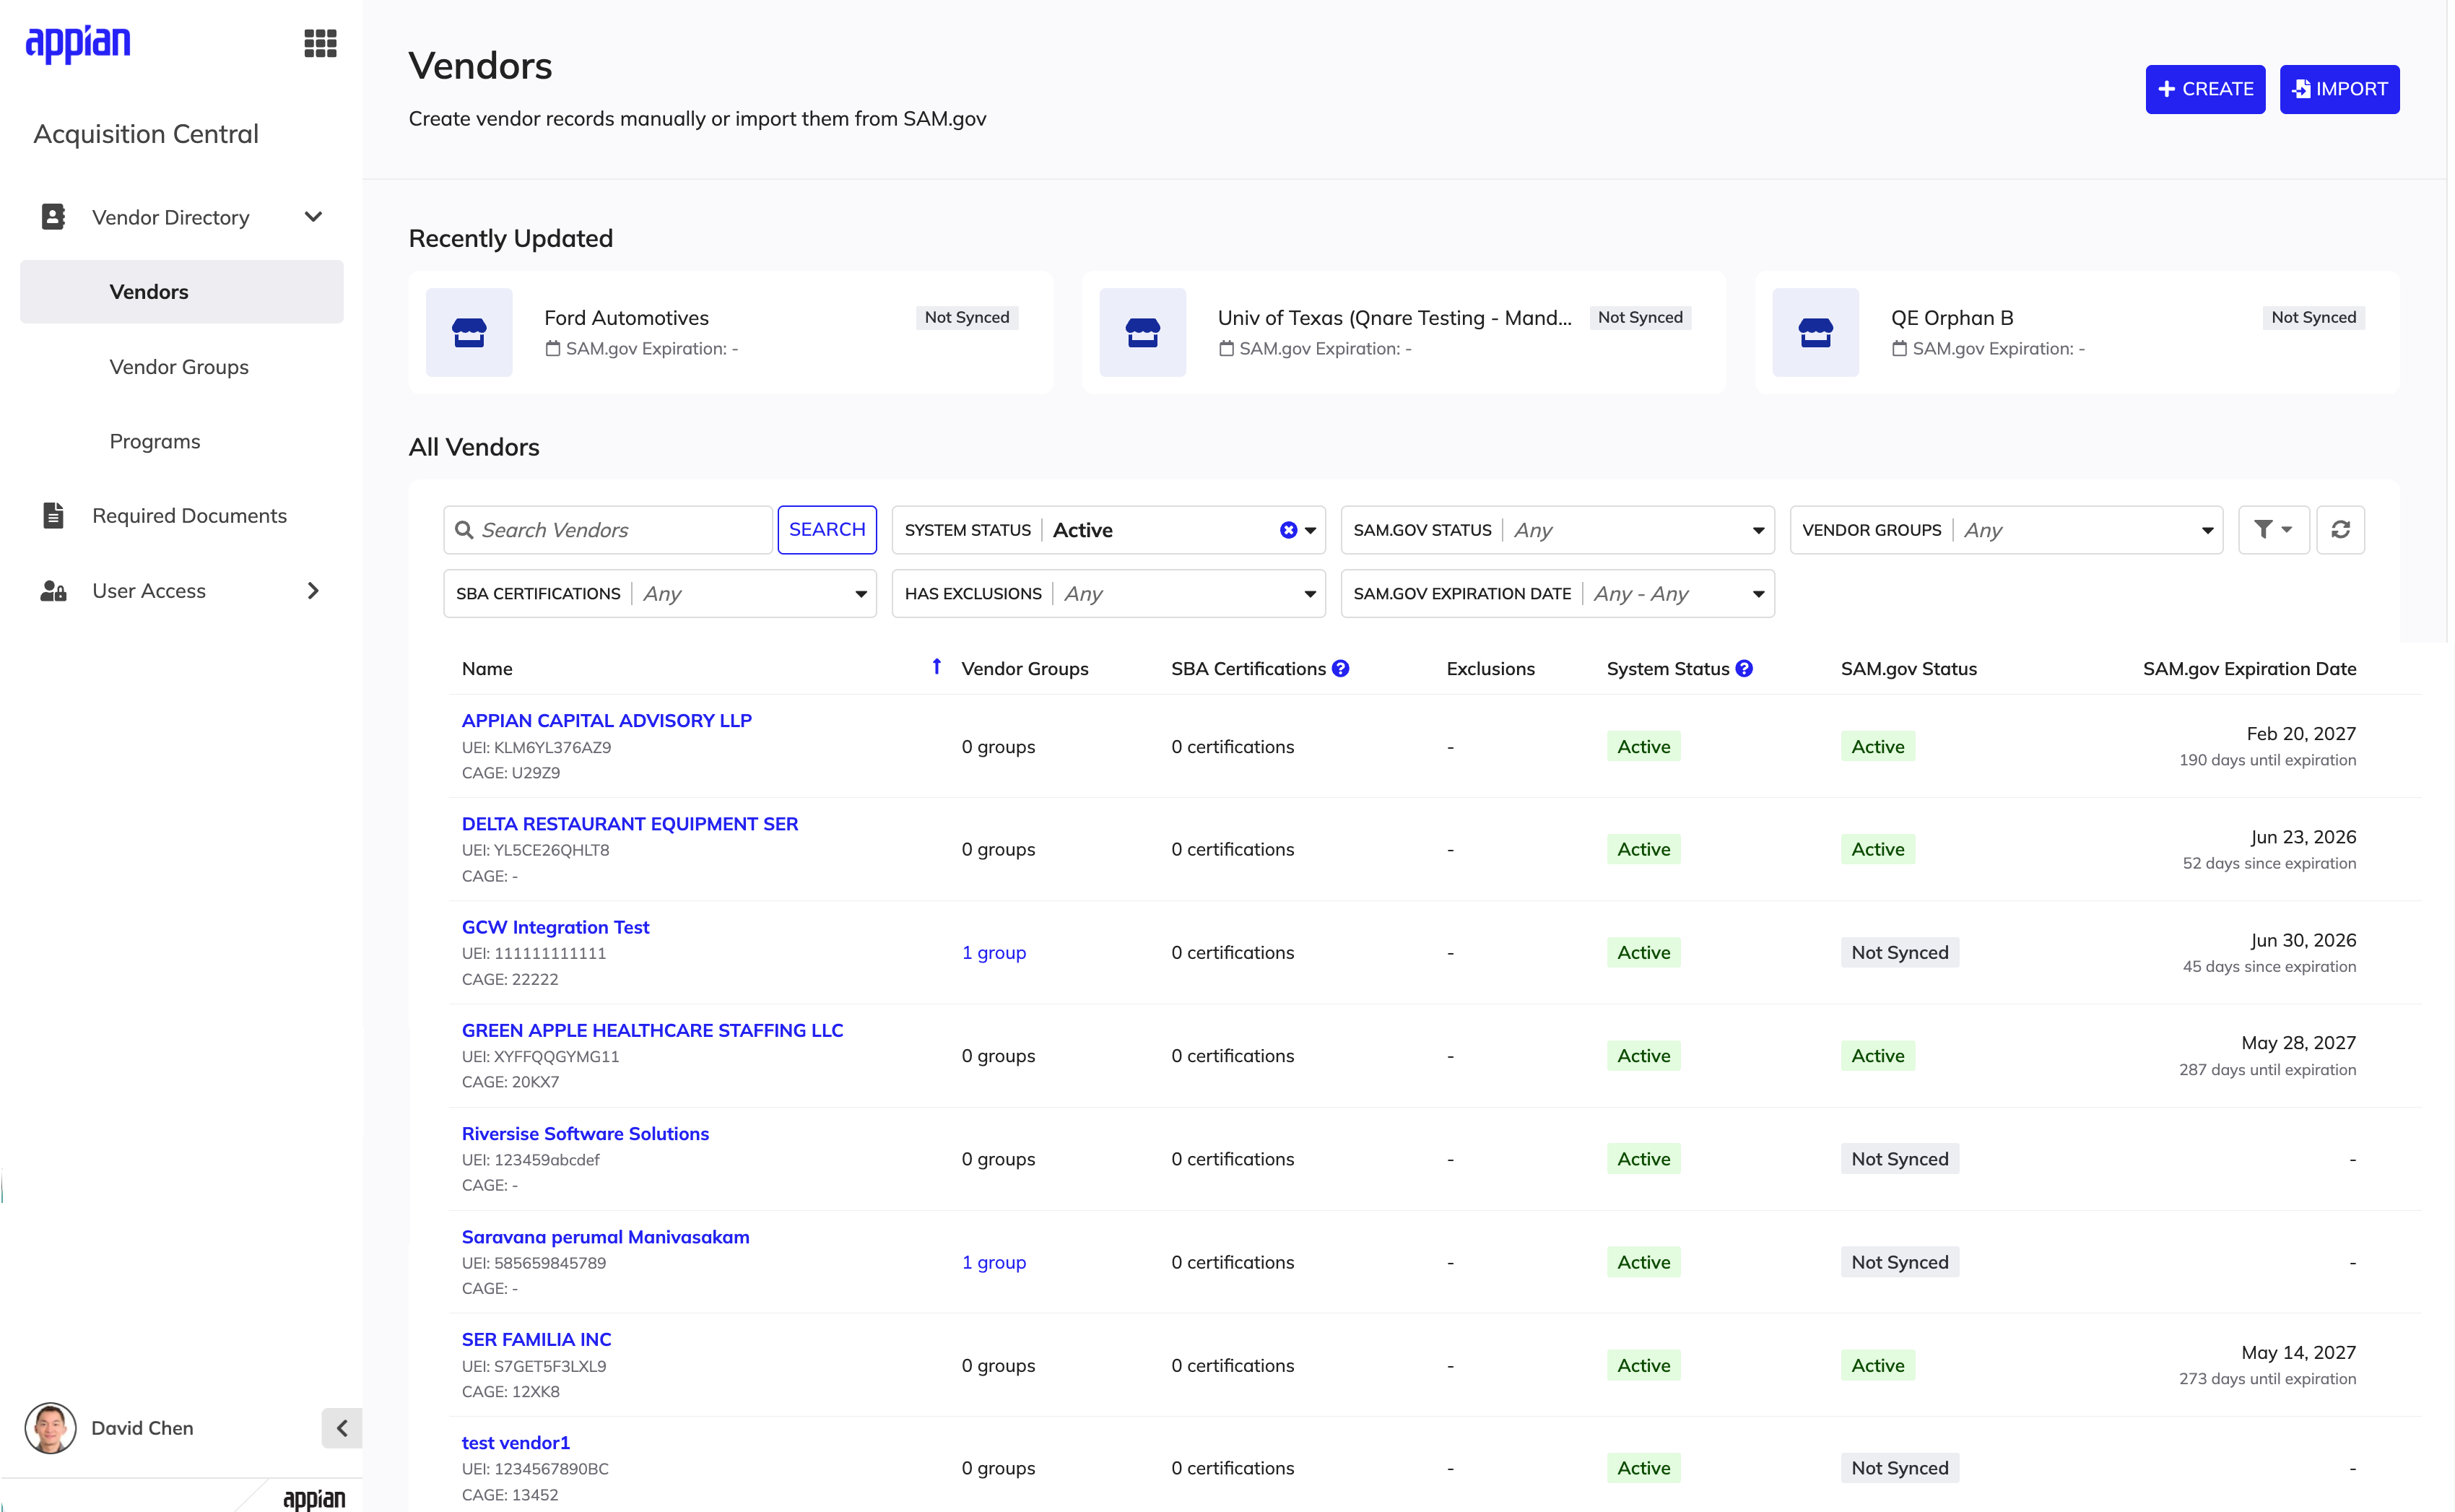Open Saravana perumal Manivasakam vendor
Screen dimensions: 2455x1512
(x=605, y=1237)
